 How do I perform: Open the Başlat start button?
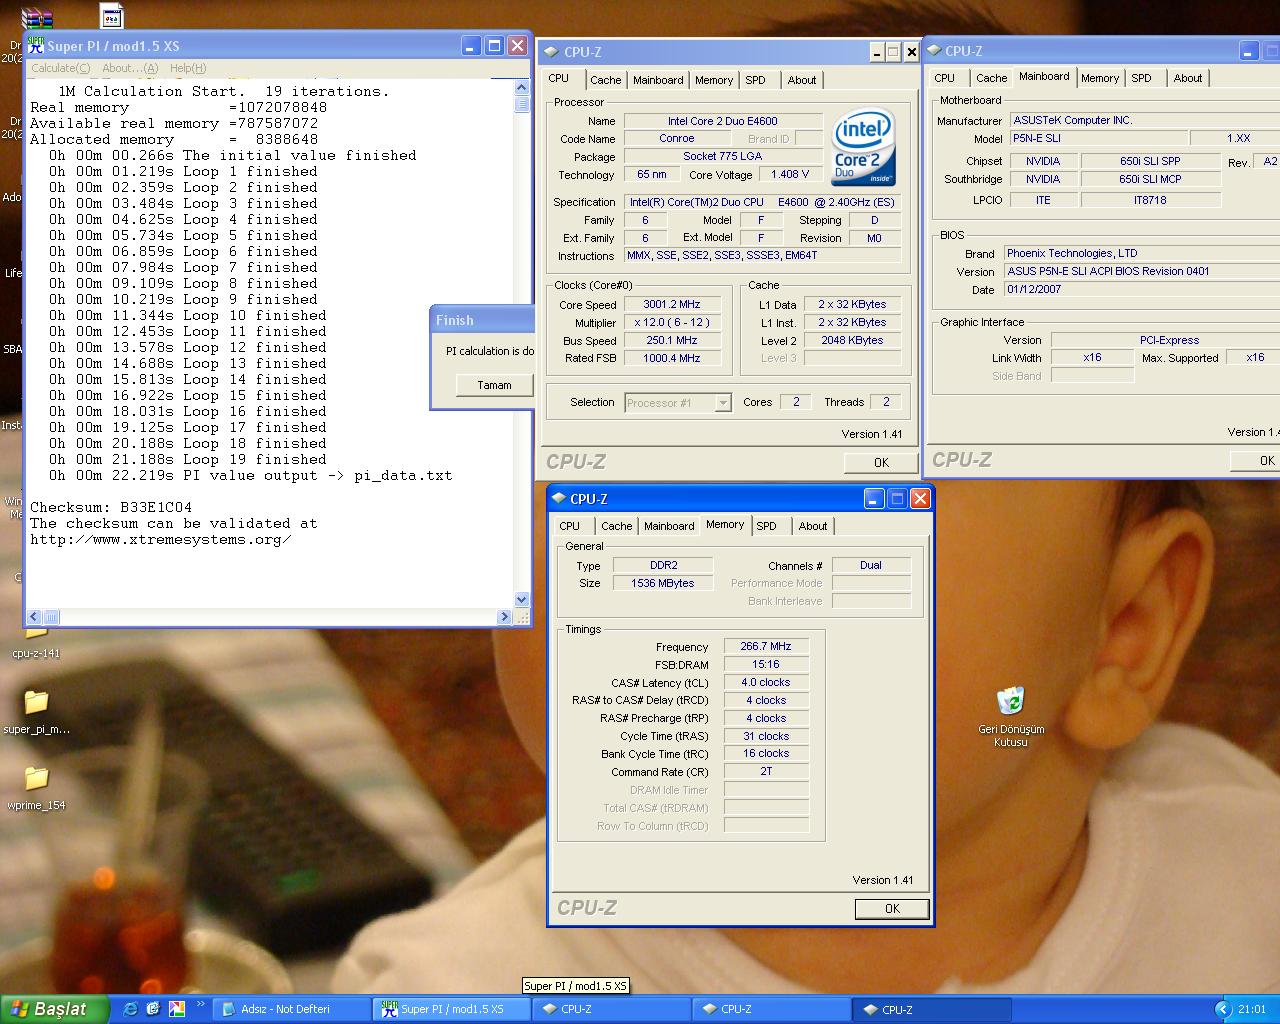[x=54, y=1009]
